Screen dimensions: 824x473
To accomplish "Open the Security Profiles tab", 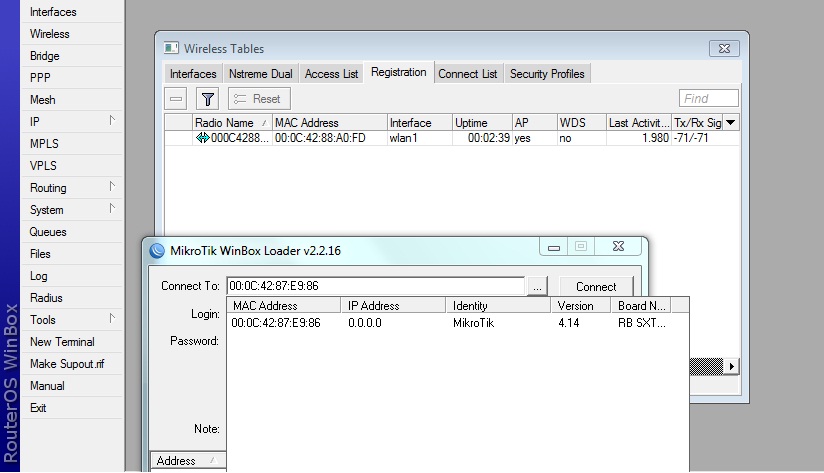I will (547, 74).
